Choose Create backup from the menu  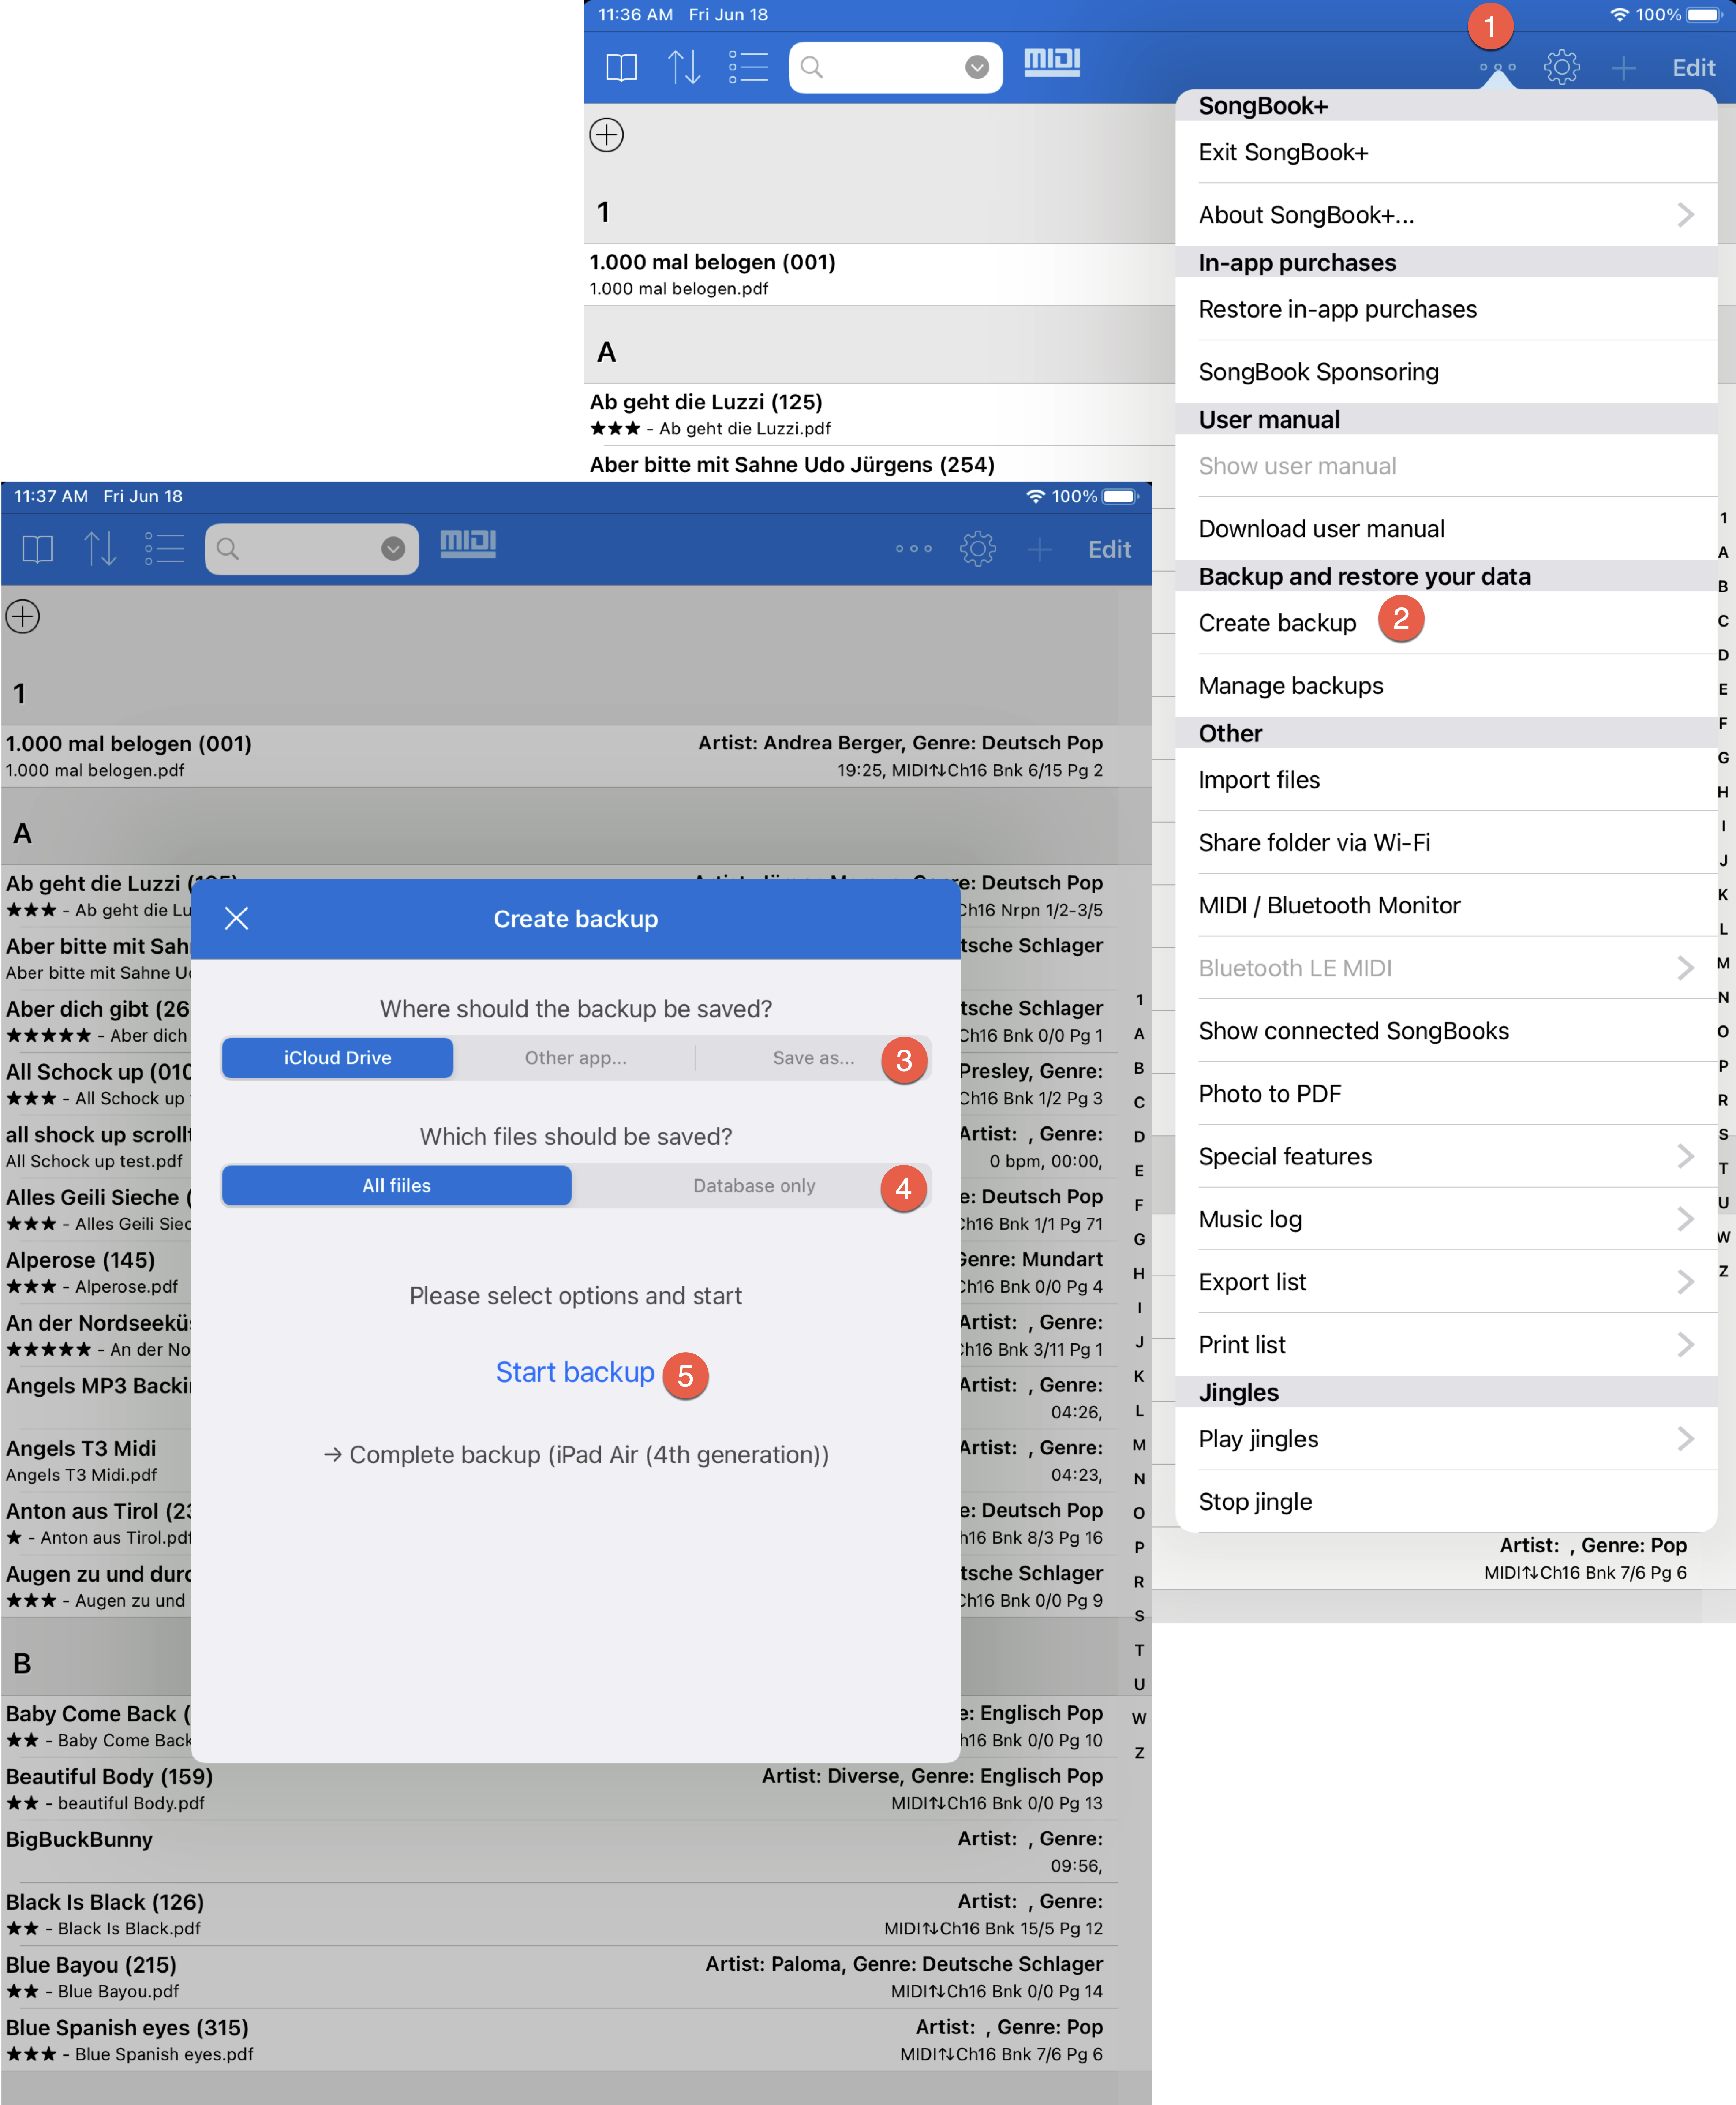[1277, 623]
